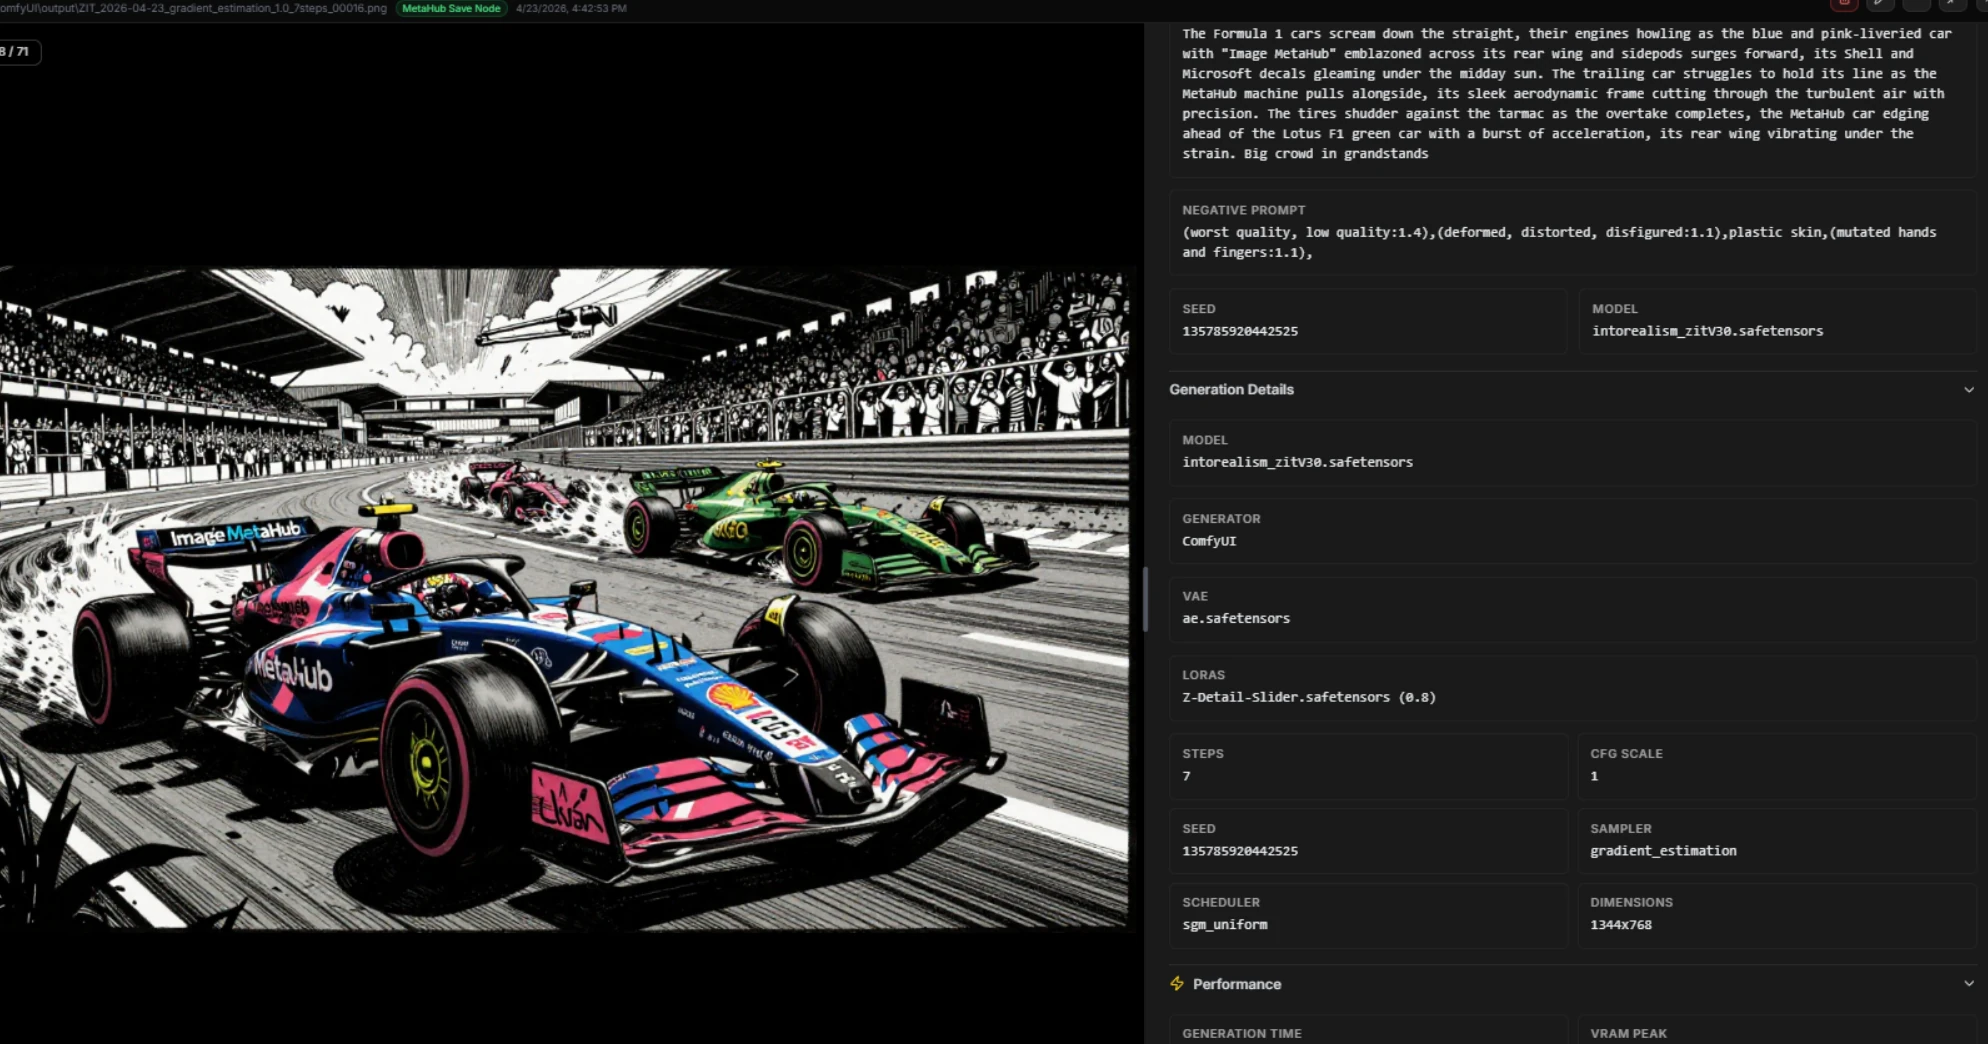Click the gradient_estimation sampler value
Viewport: 1988px width, 1044px height.
1663,851
